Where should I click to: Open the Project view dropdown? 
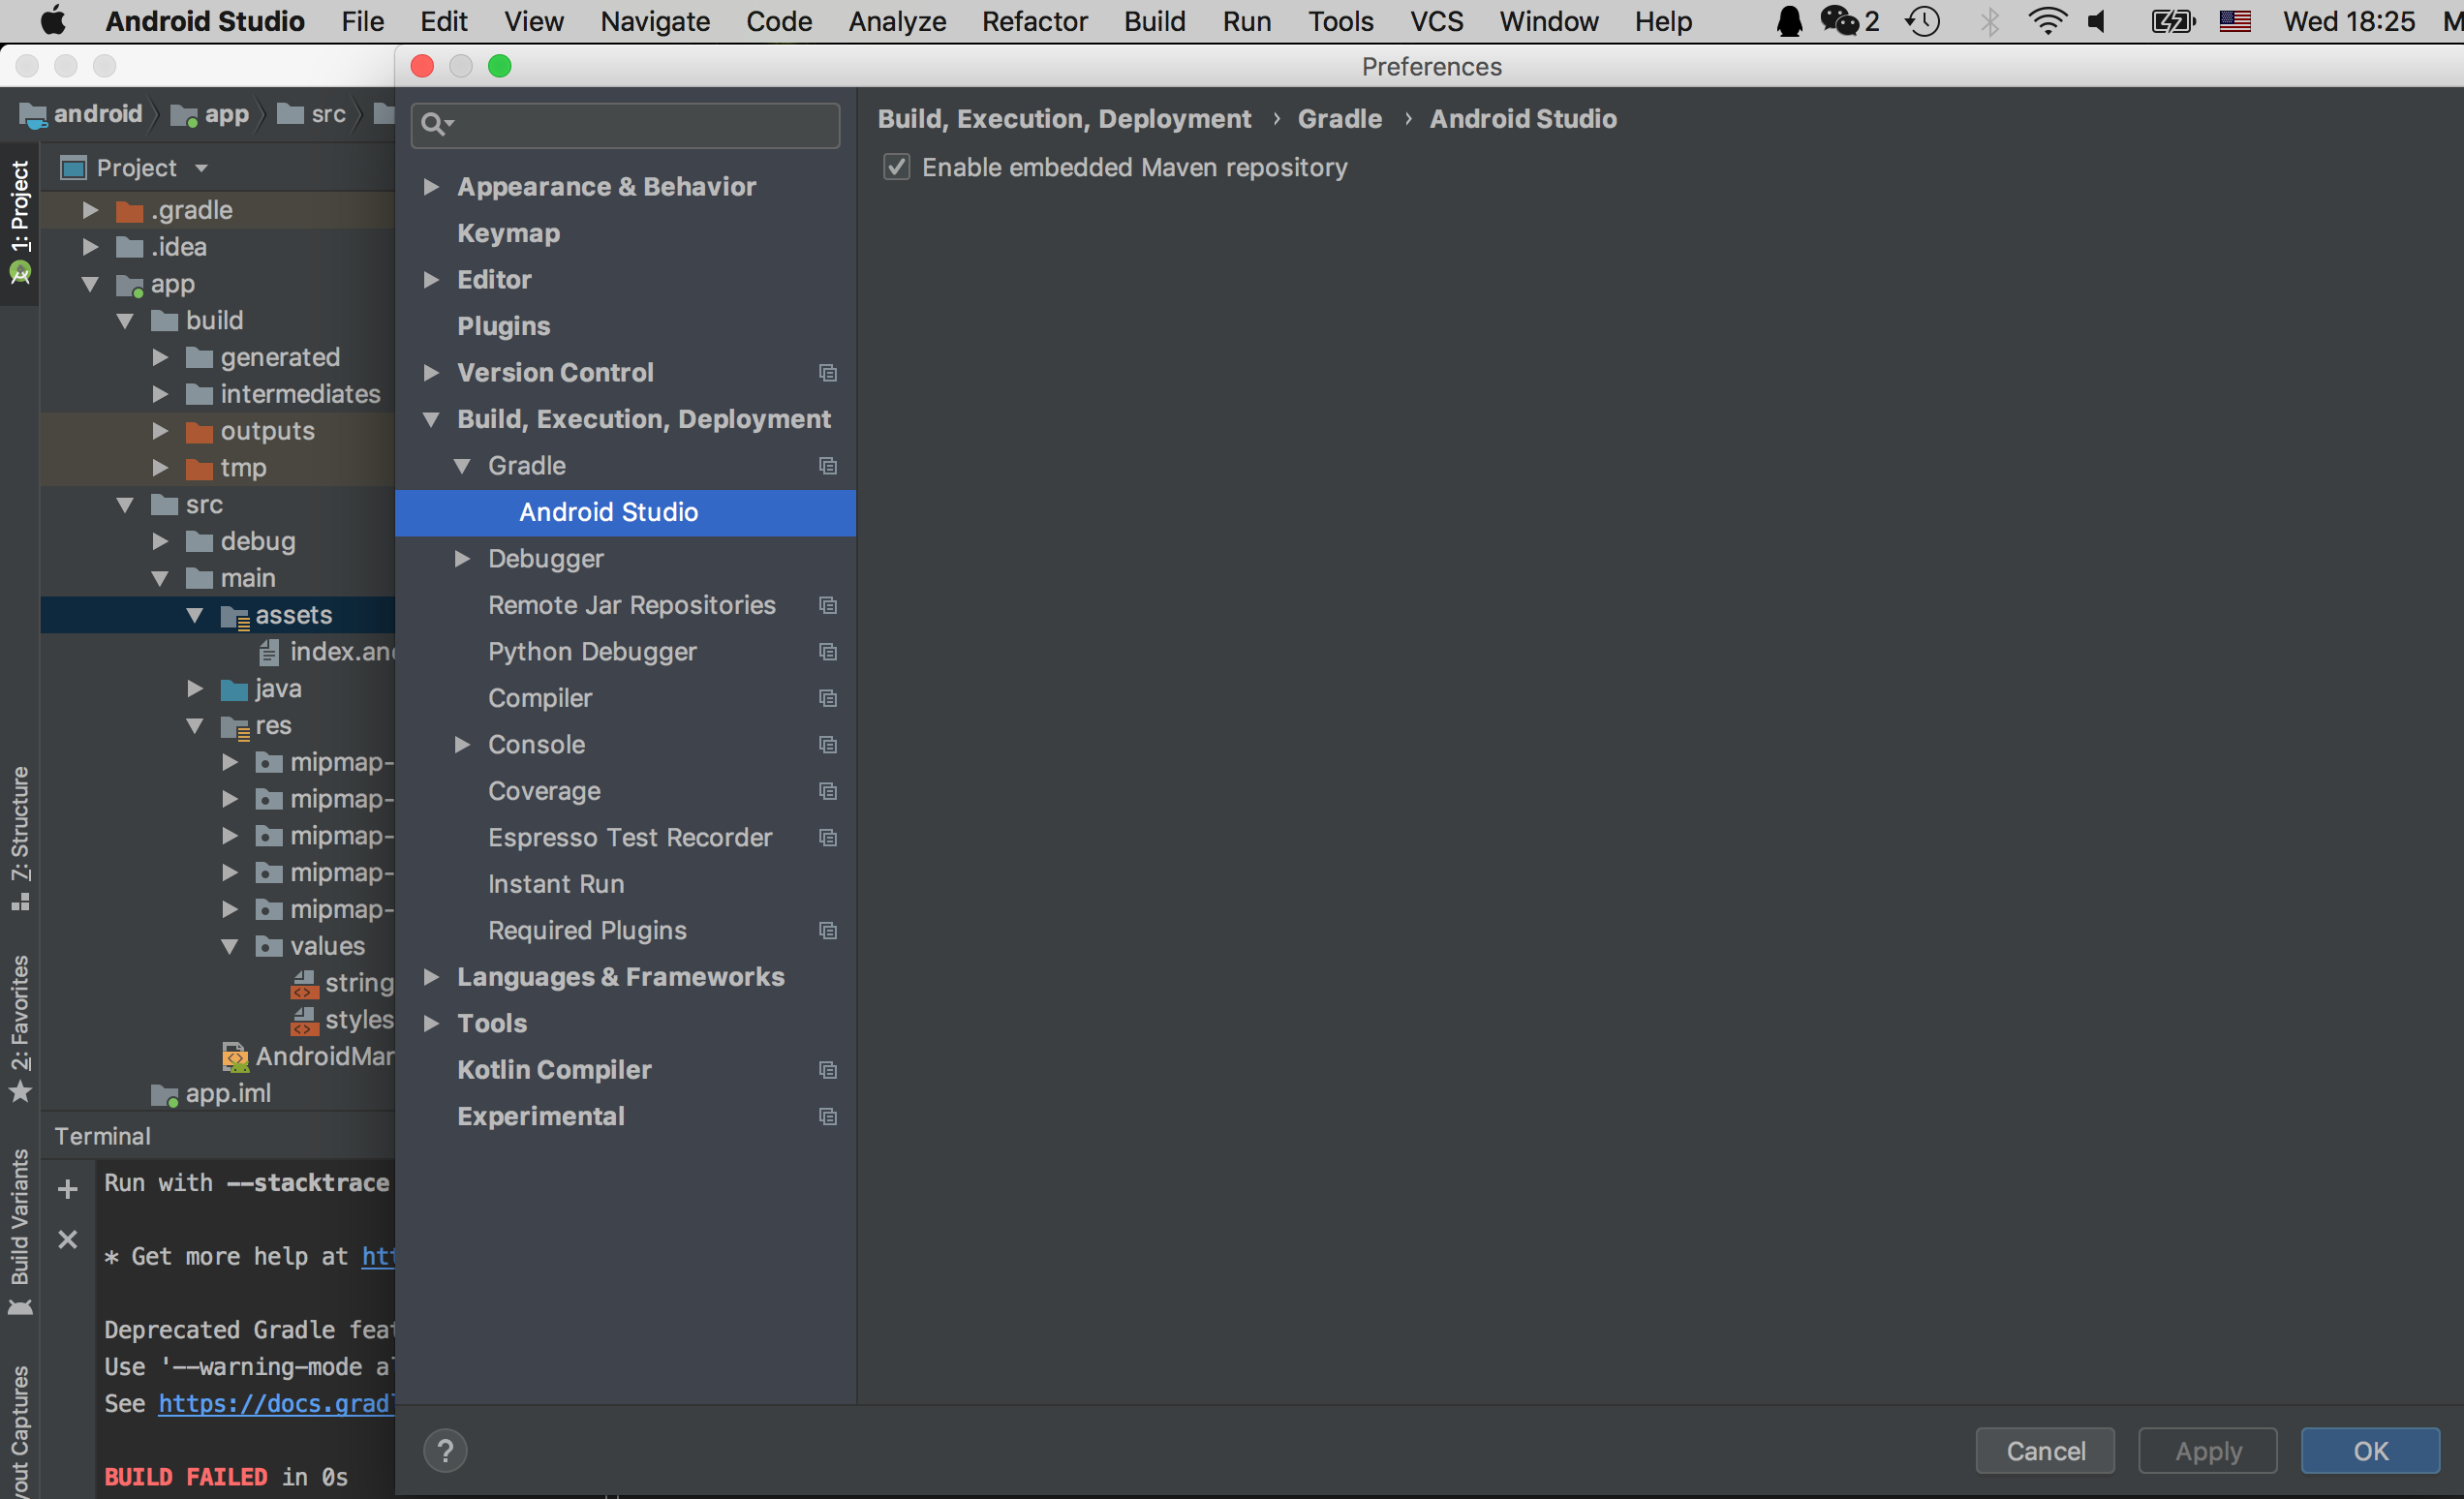(x=201, y=168)
